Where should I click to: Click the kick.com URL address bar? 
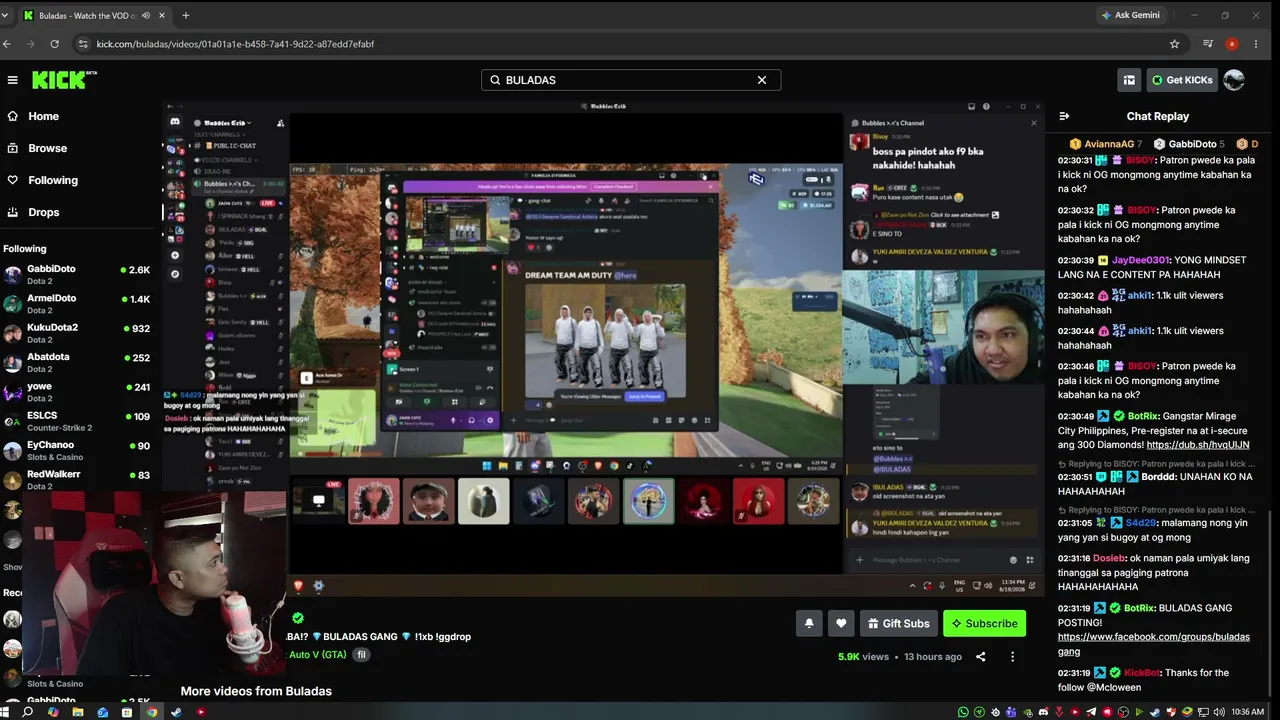[x=235, y=44]
